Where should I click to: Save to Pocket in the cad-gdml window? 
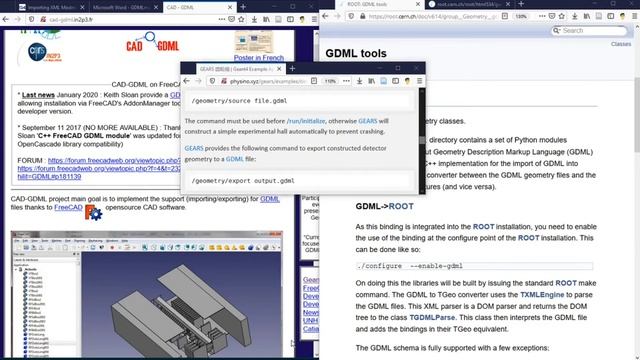coord(231,19)
